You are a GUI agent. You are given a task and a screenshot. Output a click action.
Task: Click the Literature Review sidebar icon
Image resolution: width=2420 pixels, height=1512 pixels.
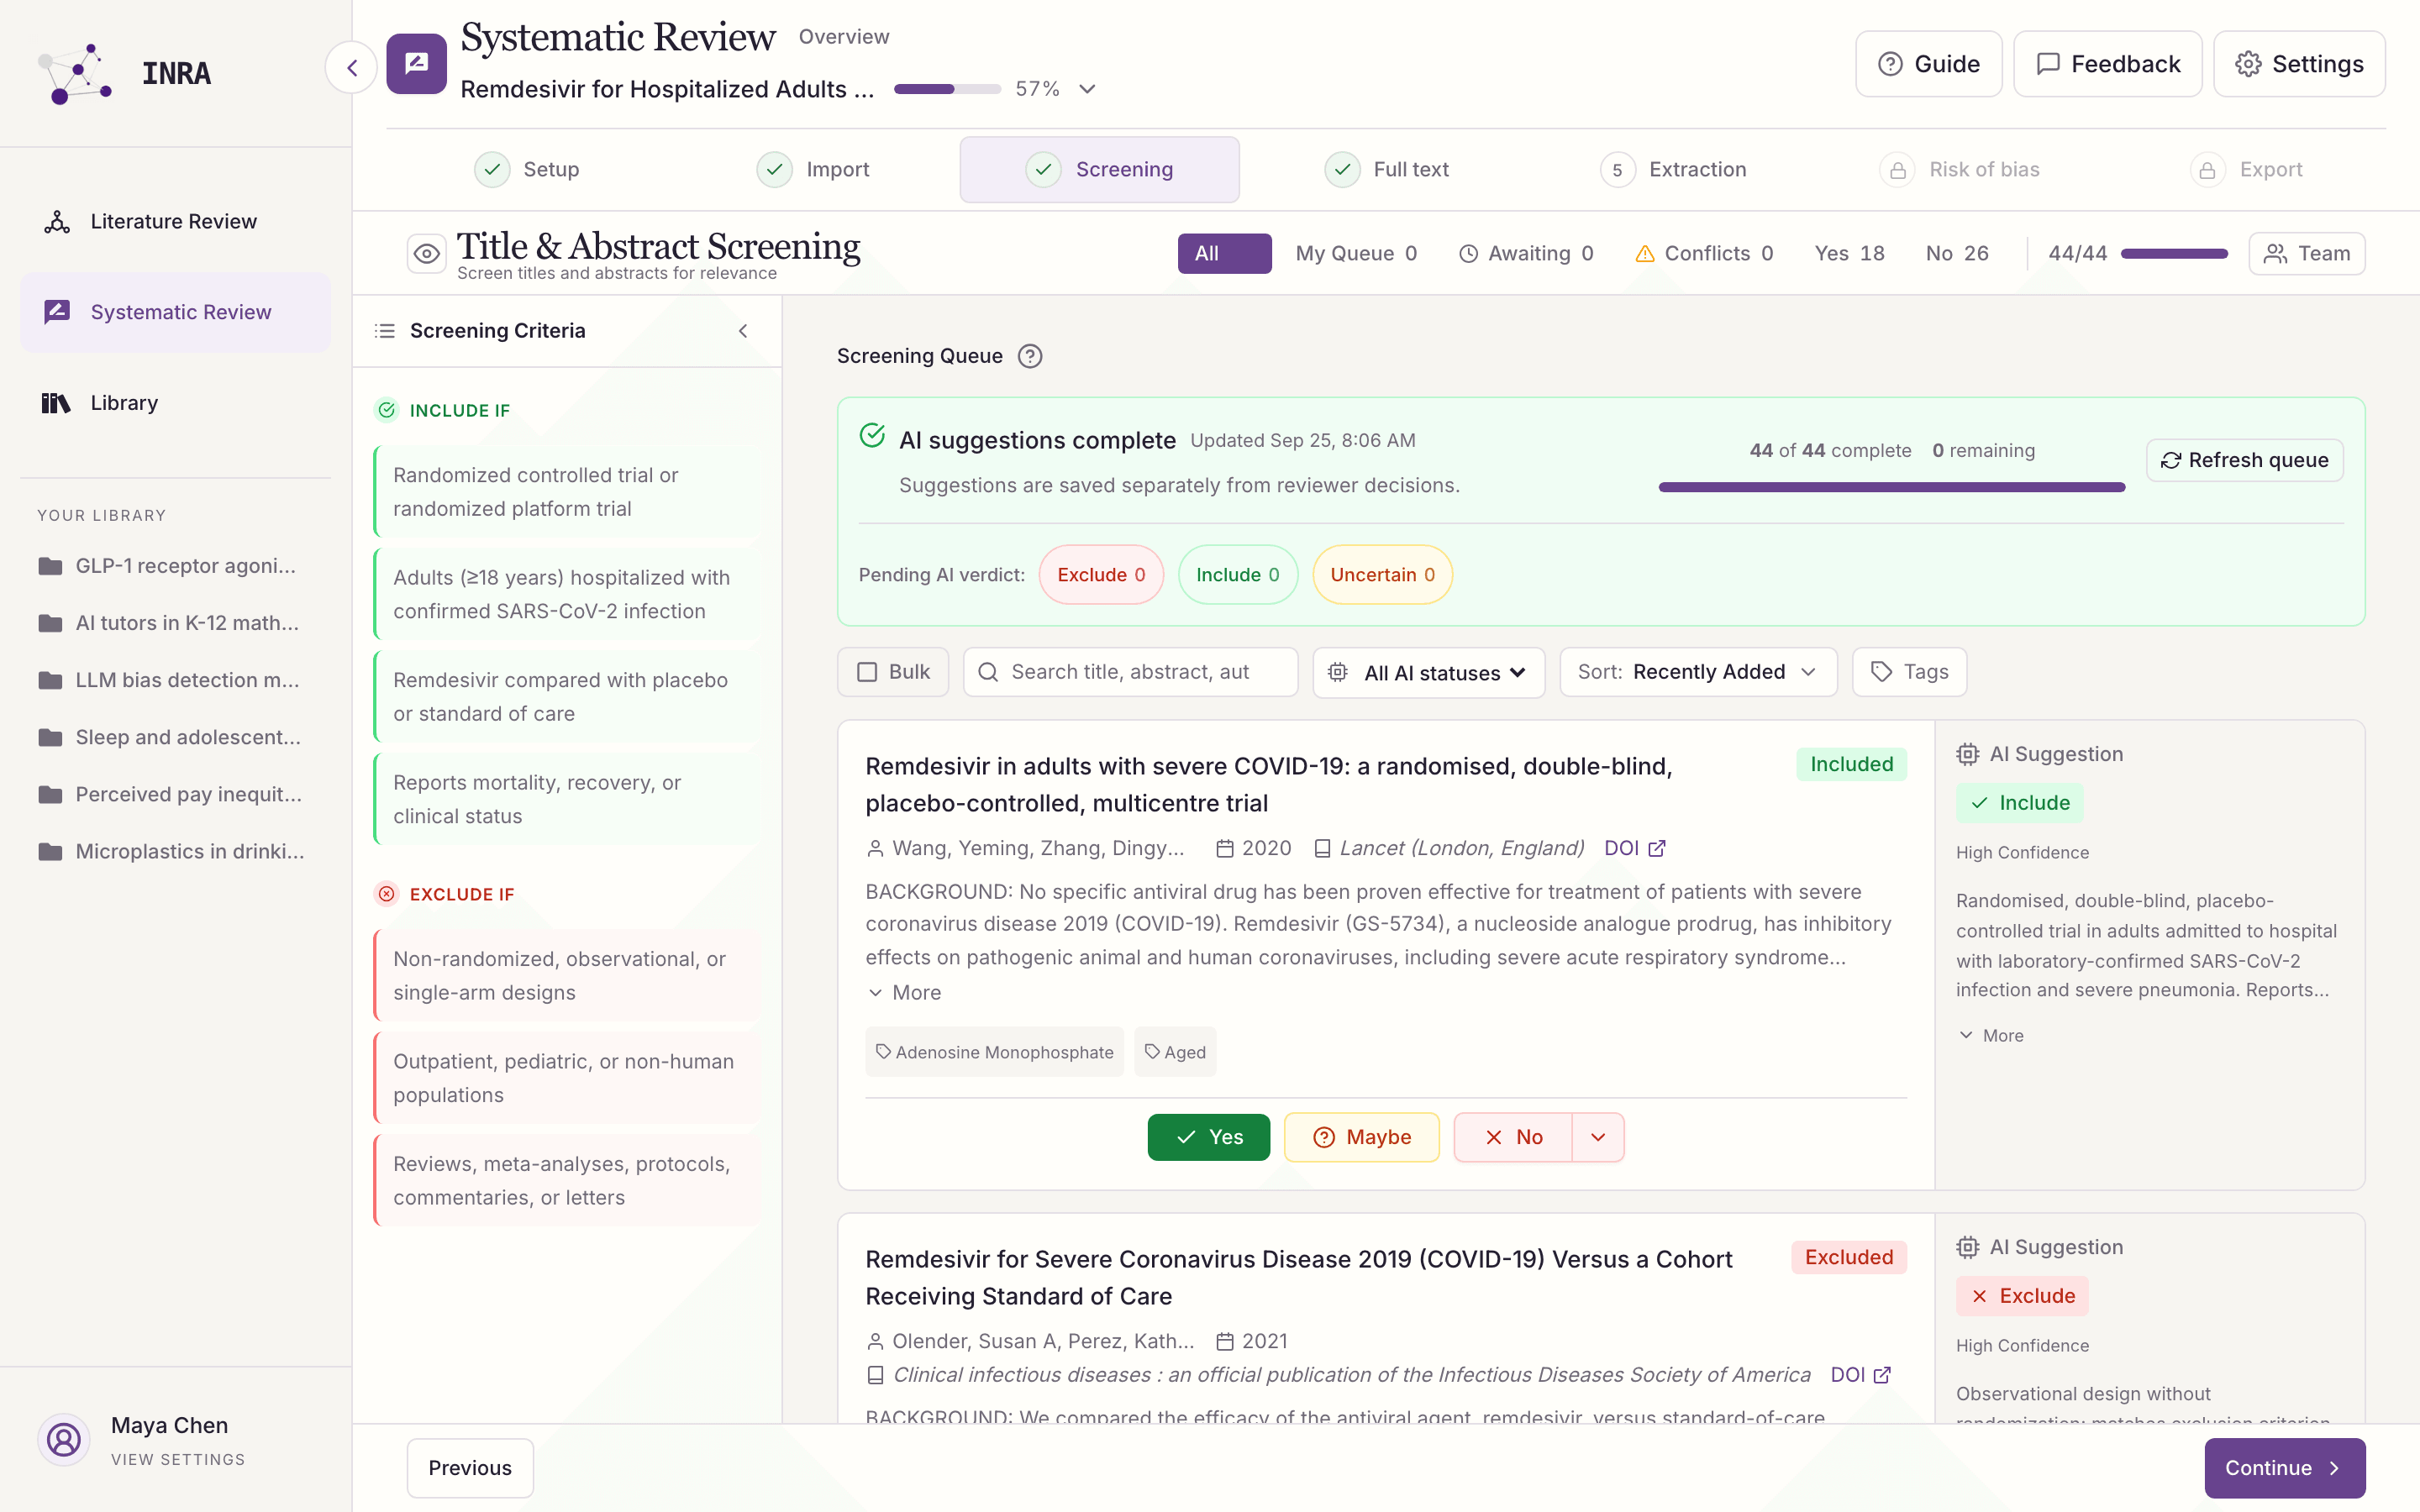coord(57,221)
